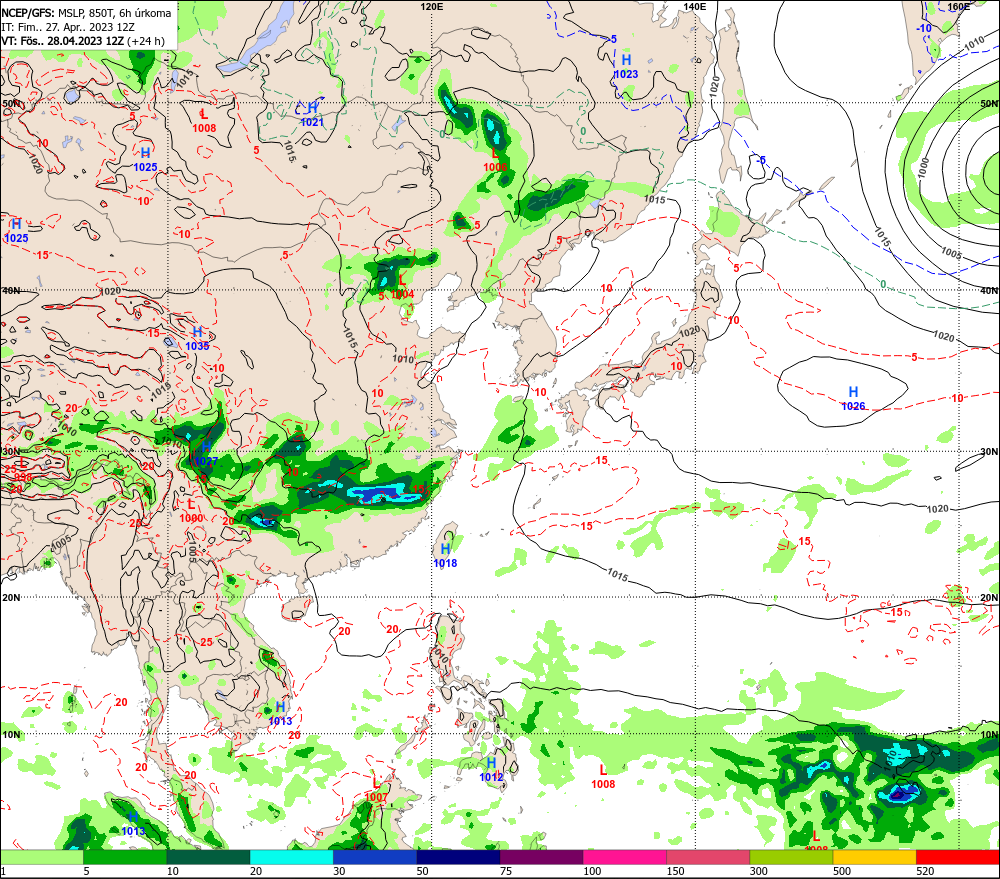Choose the magenta 100 mm legend swatch
Screen dimensions: 1000x879
[625, 857]
